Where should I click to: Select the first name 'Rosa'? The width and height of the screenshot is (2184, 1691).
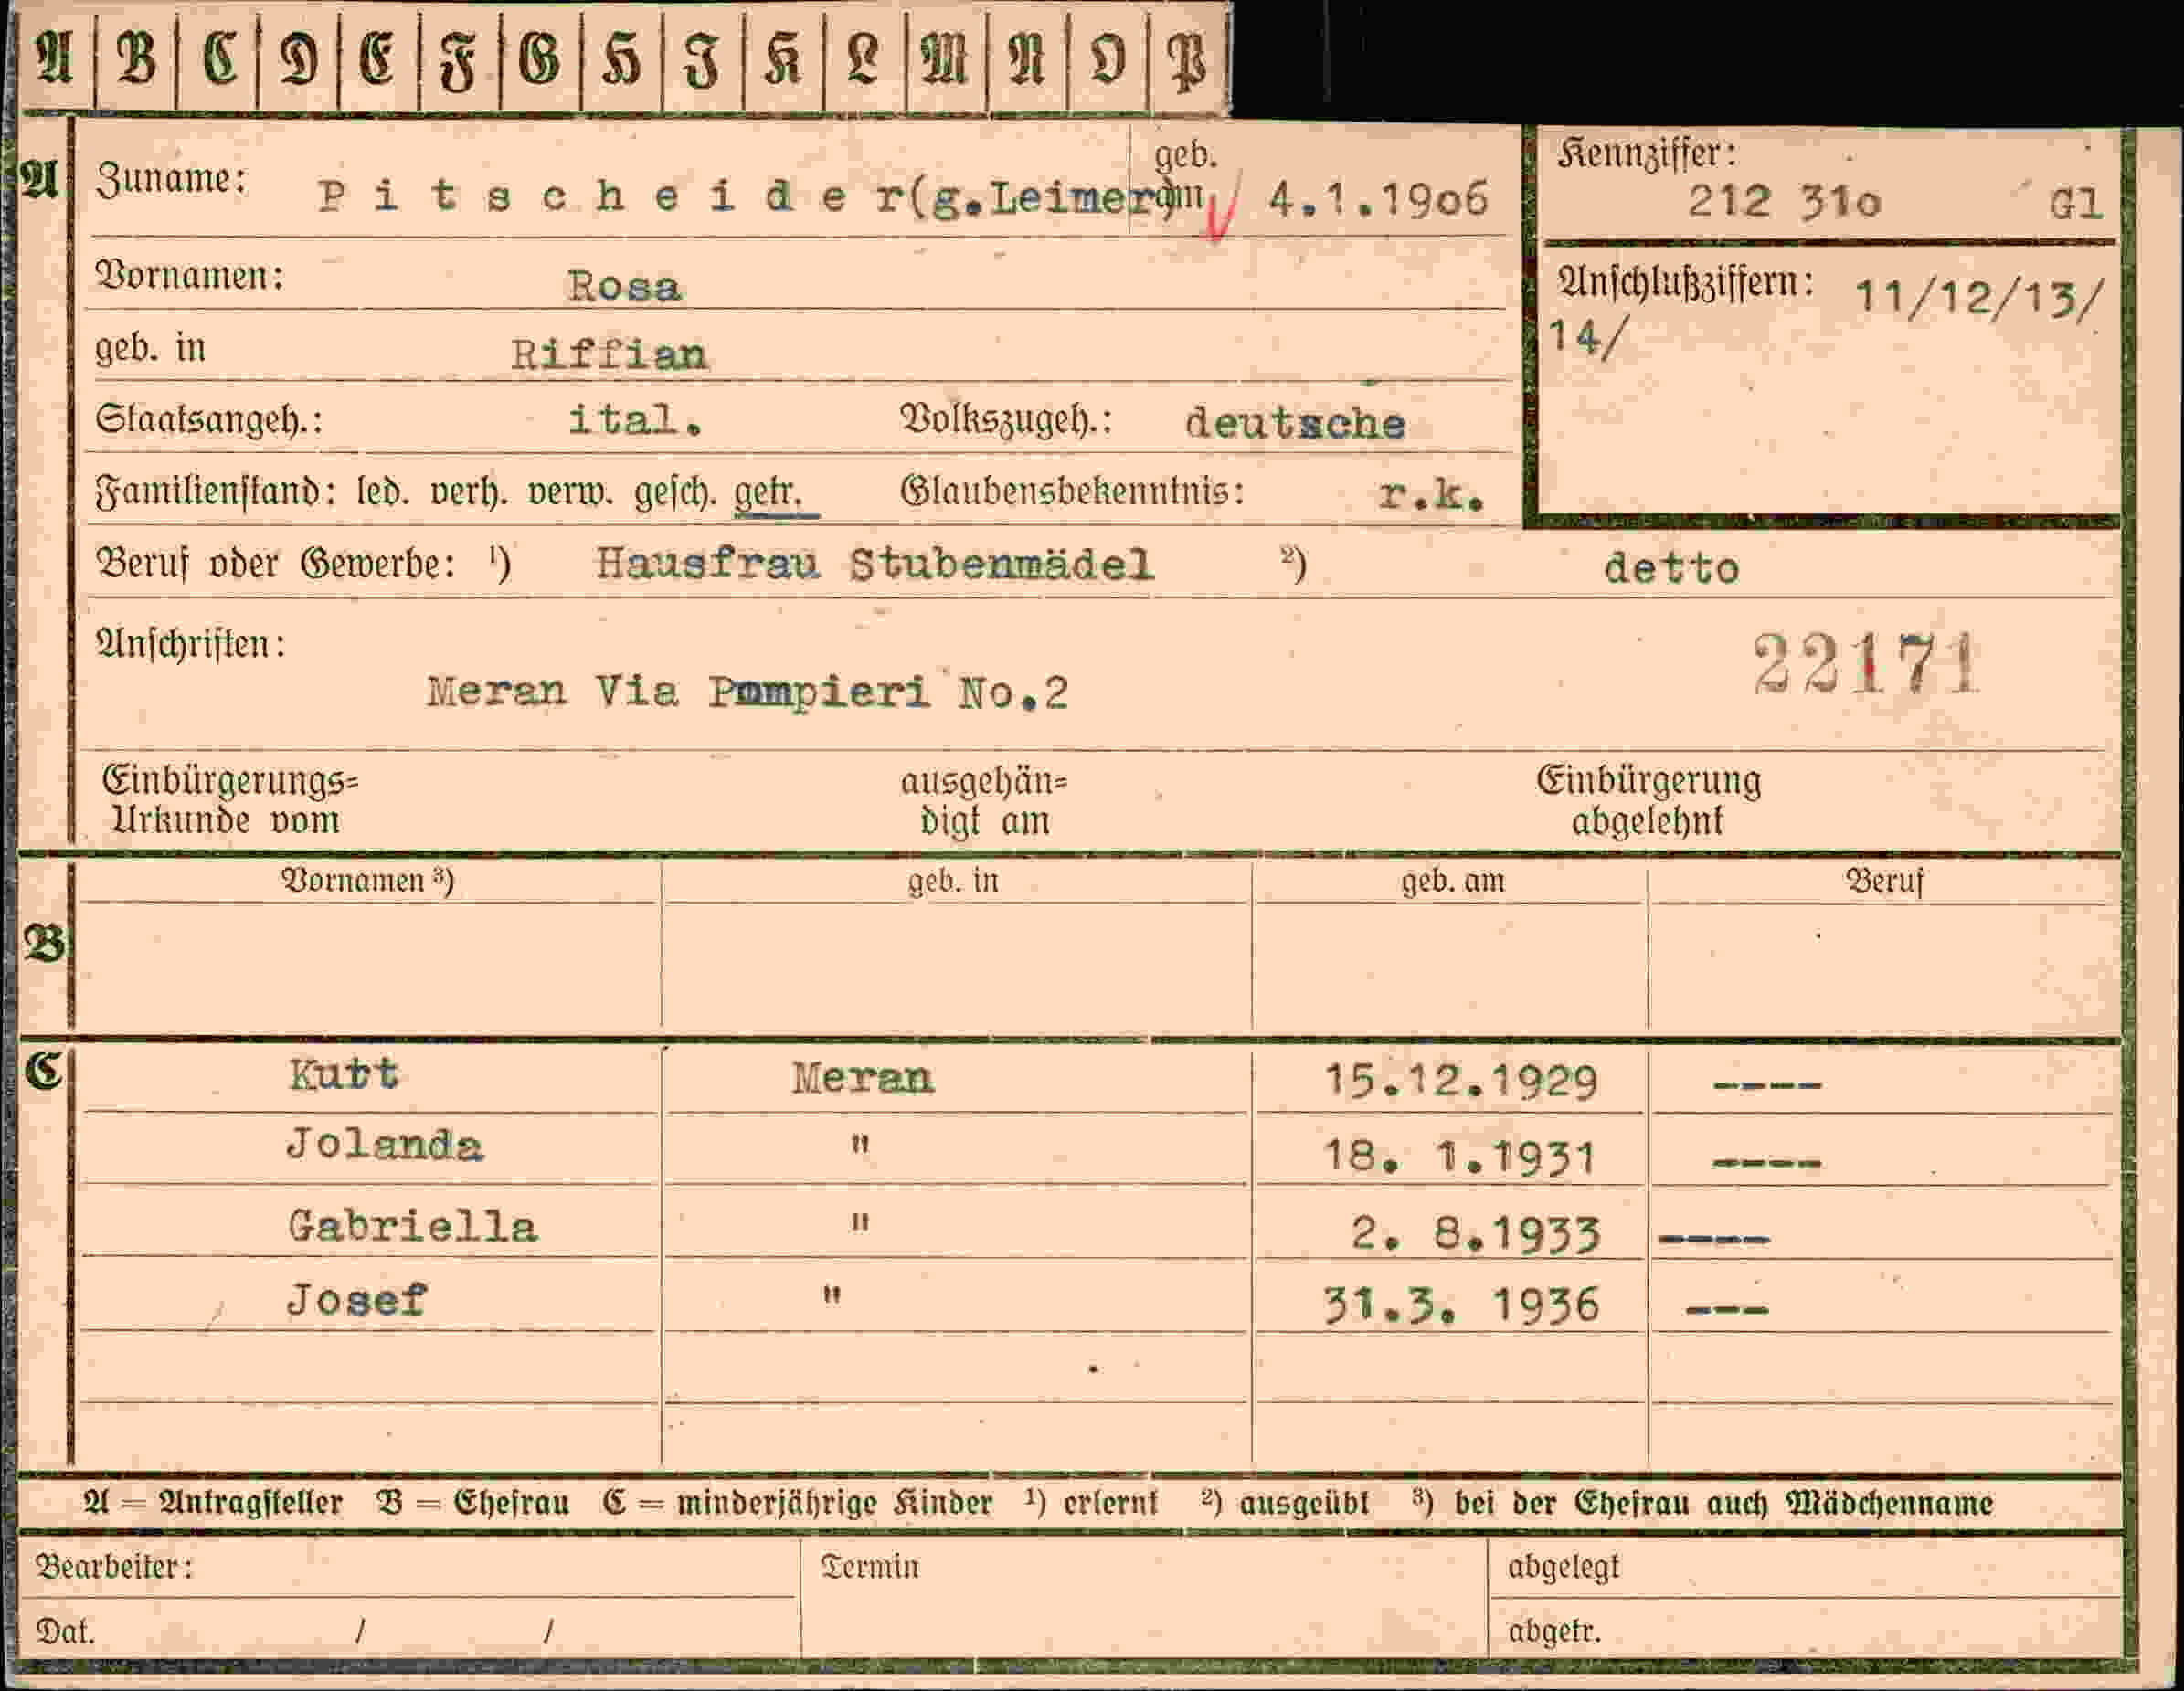(624, 287)
